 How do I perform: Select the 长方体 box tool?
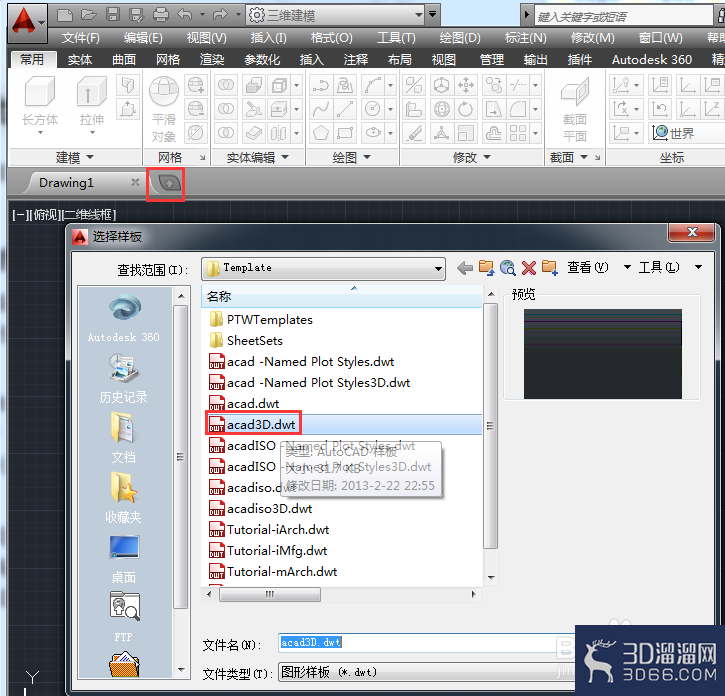[40, 105]
